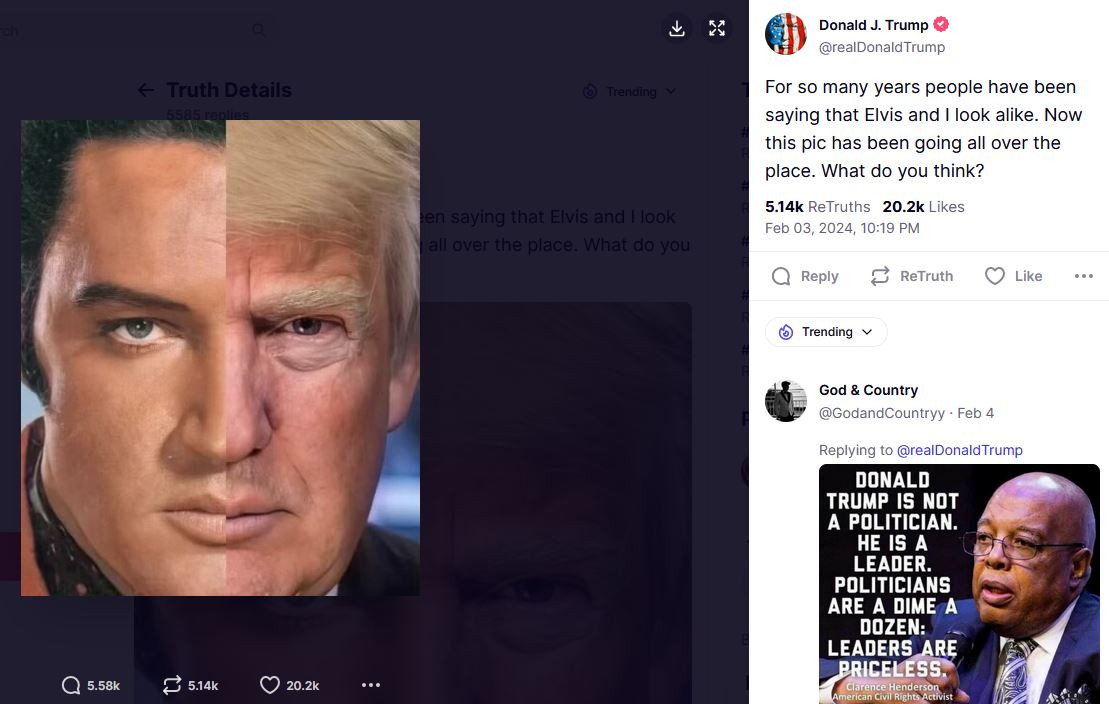Viewport: 1109px width, 704px height.
Task: View the 20.2k Likes list
Action: tap(923, 207)
